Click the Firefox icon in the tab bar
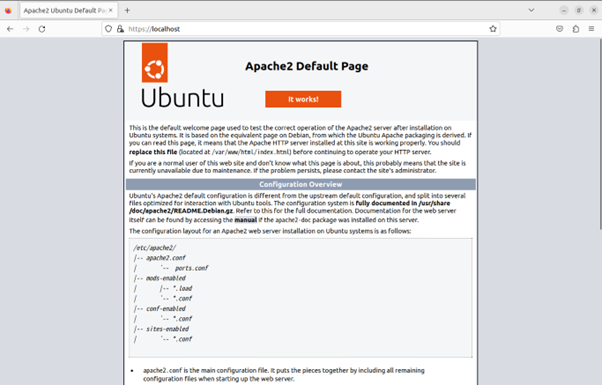The width and height of the screenshot is (602, 385). pos(8,10)
